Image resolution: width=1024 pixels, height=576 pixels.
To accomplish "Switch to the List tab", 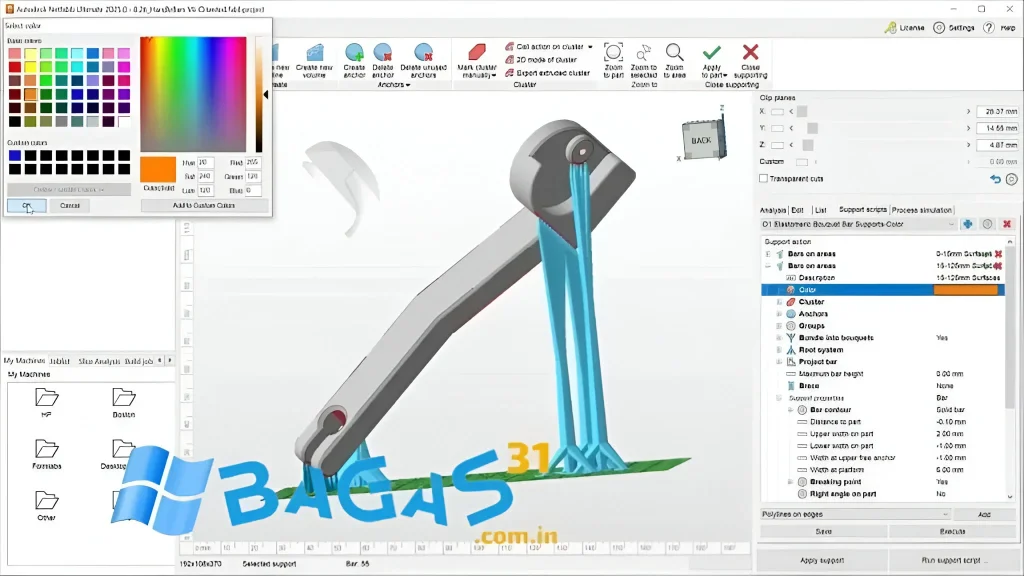I will click(x=820, y=210).
